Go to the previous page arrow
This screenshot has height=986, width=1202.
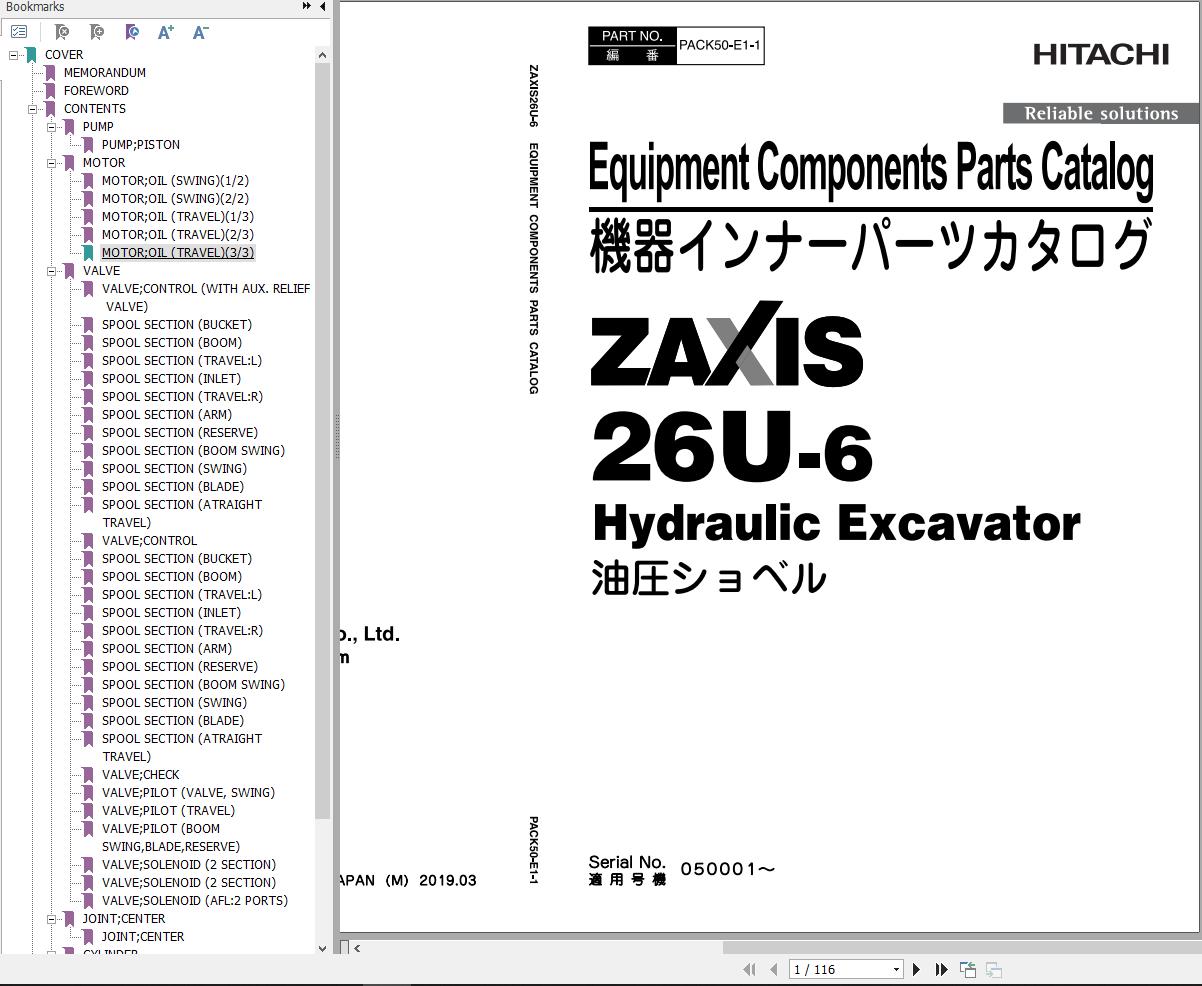[x=773, y=969]
